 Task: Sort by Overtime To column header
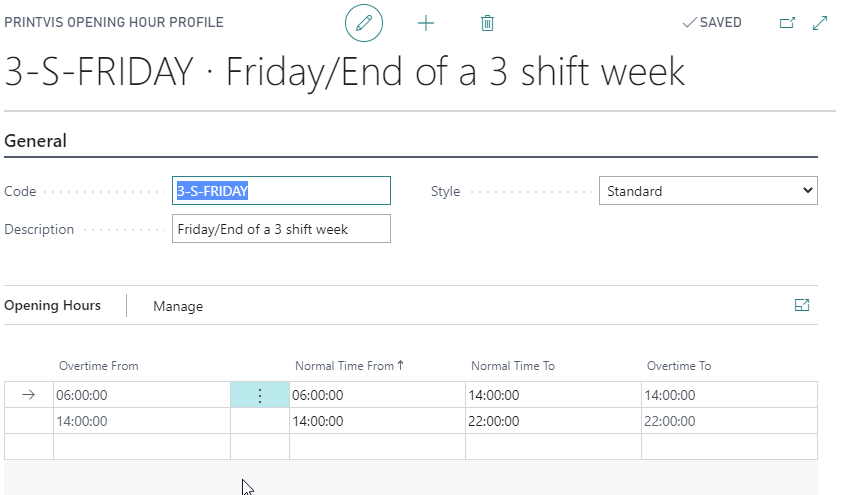(679, 366)
